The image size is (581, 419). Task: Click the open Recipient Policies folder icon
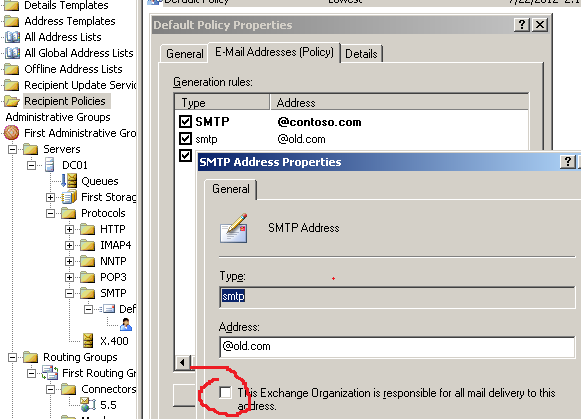[11, 101]
